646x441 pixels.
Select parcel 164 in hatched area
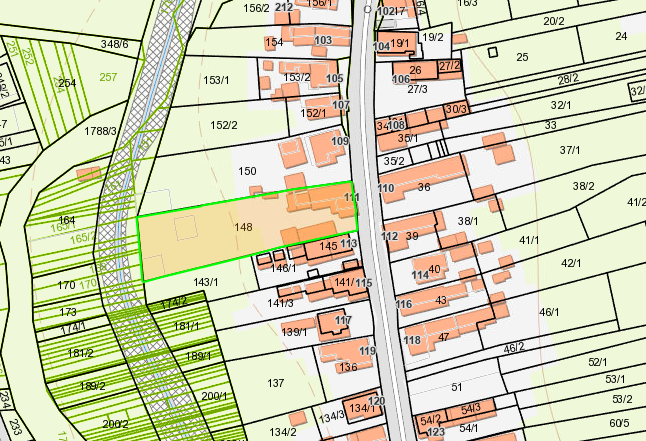pyautogui.click(x=67, y=220)
